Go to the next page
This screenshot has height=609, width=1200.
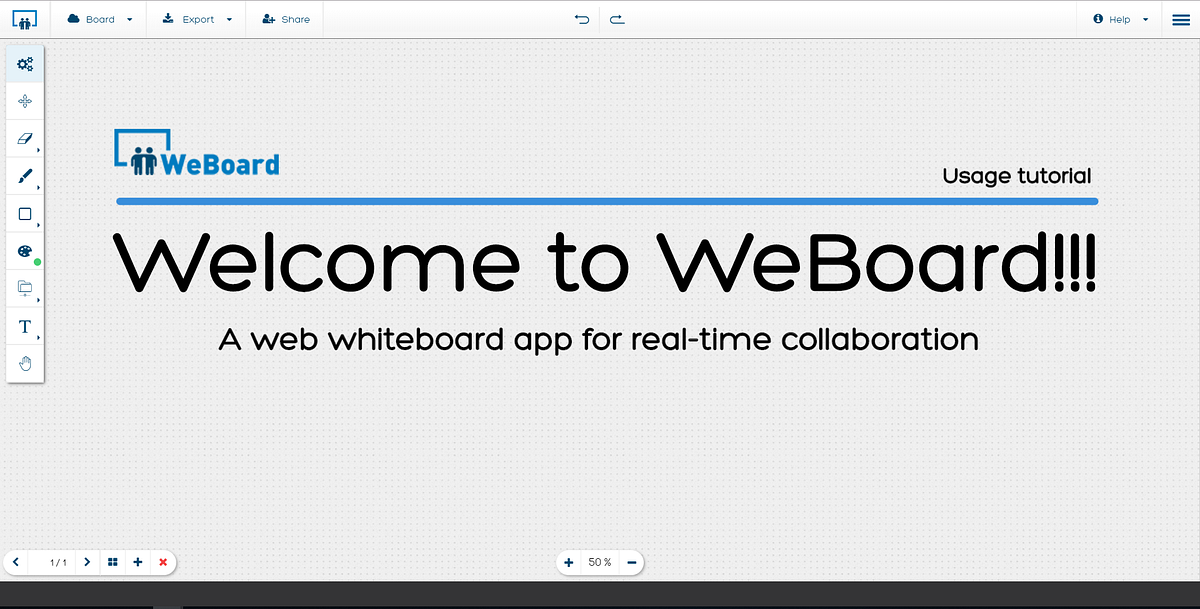pyautogui.click(x=87, y=562)
